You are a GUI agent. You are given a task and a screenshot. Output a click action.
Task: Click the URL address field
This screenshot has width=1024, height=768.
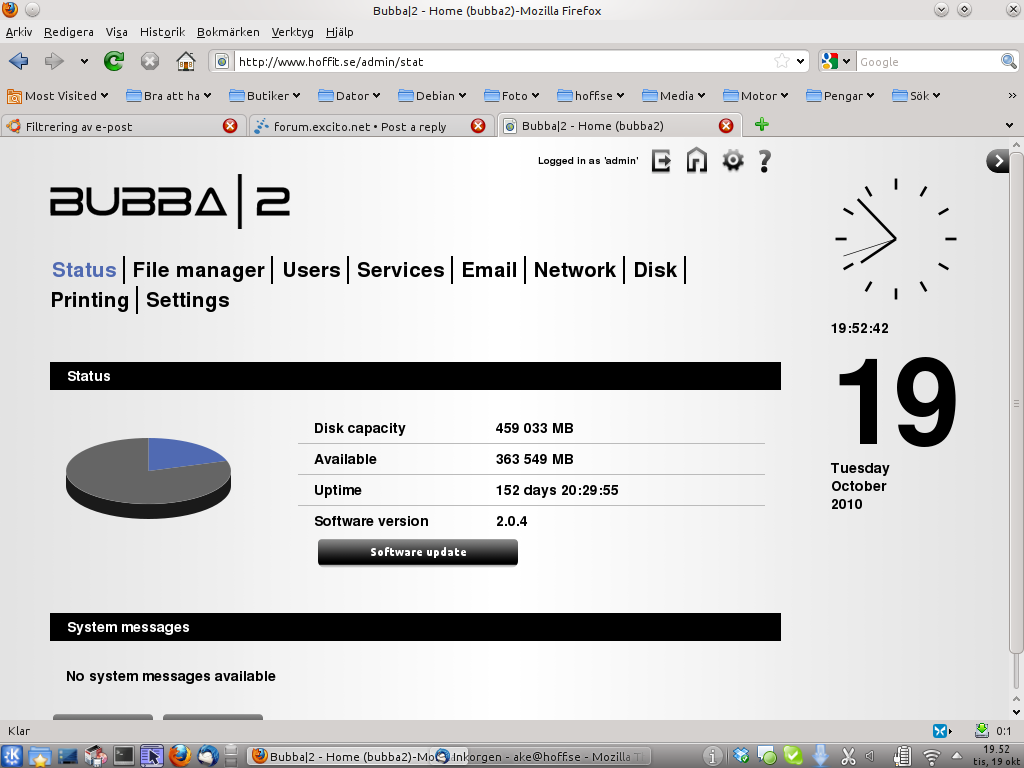pyautogui.click(x=503, y=61)
